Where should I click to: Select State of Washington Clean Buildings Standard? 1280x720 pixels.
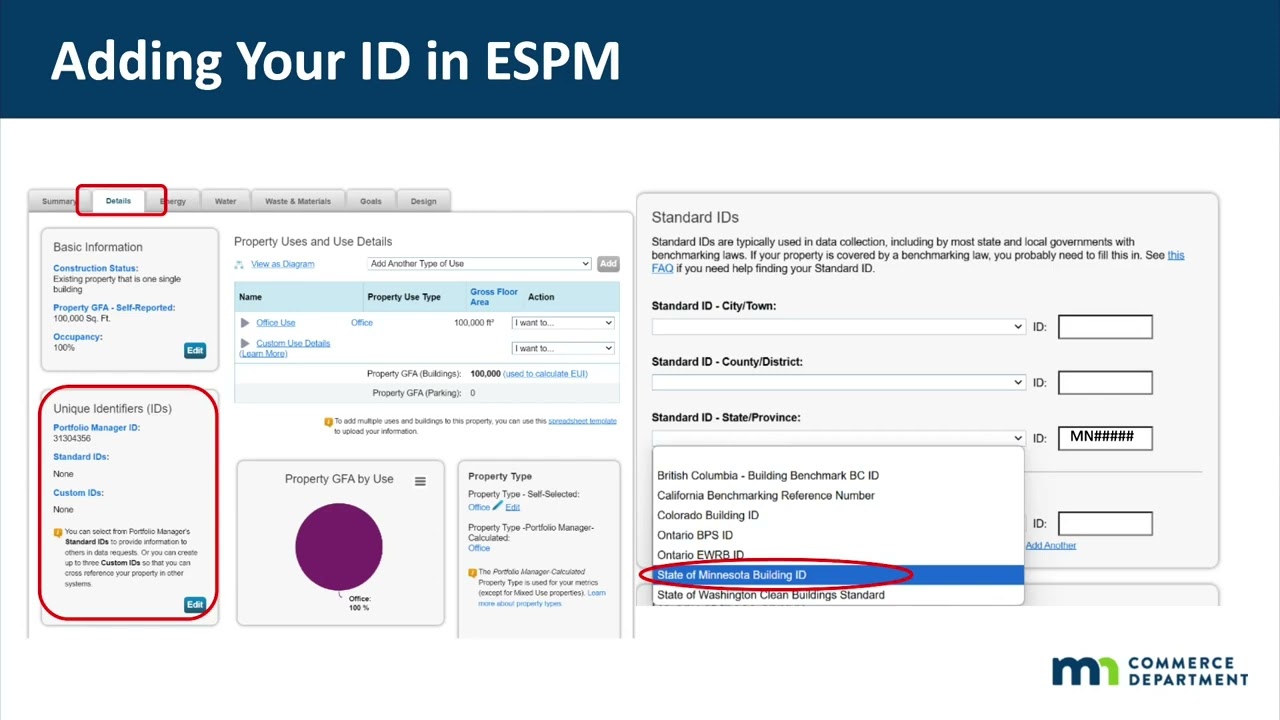(771, 595)
